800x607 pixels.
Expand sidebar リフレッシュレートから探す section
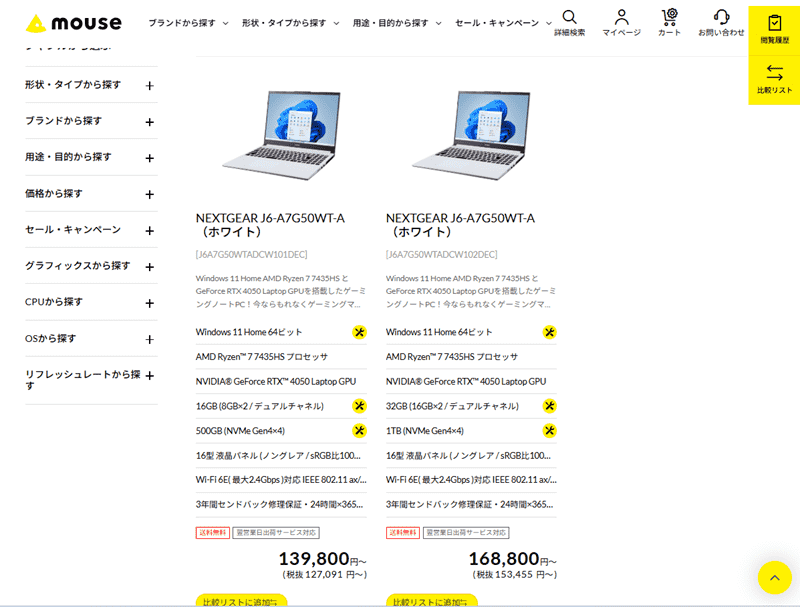[91, 380]
